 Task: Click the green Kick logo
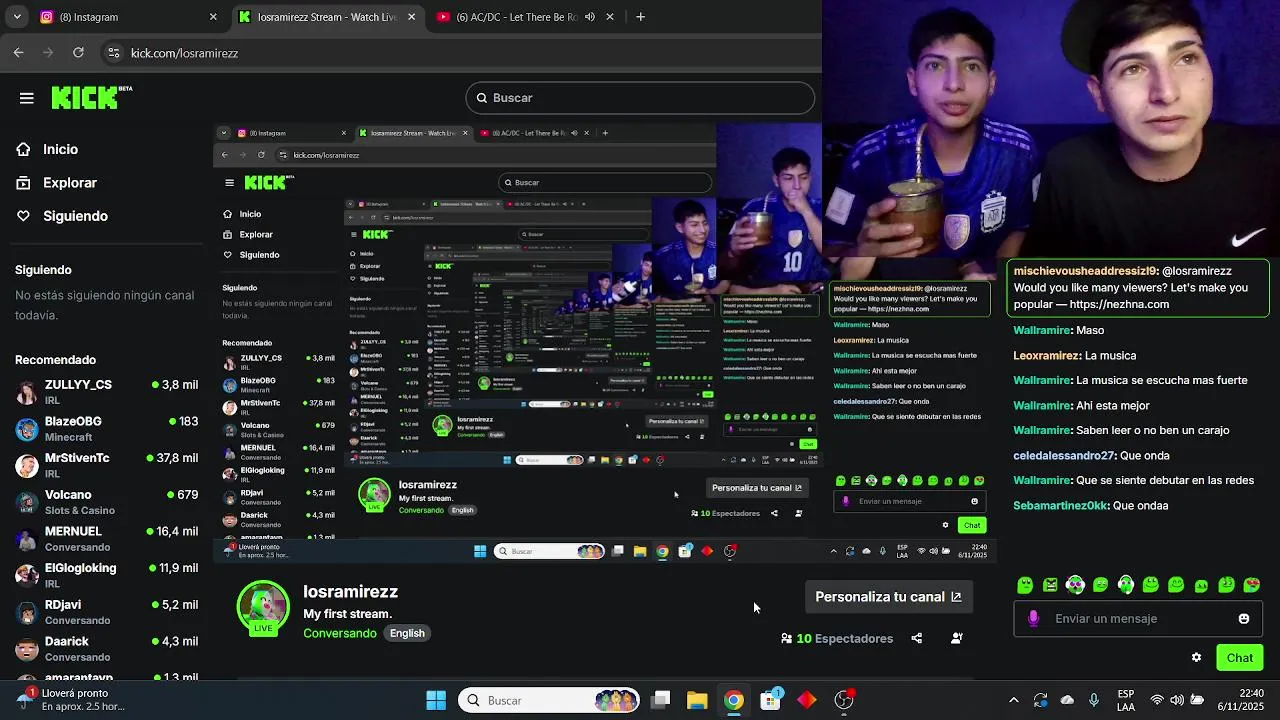tap(91, 97)
